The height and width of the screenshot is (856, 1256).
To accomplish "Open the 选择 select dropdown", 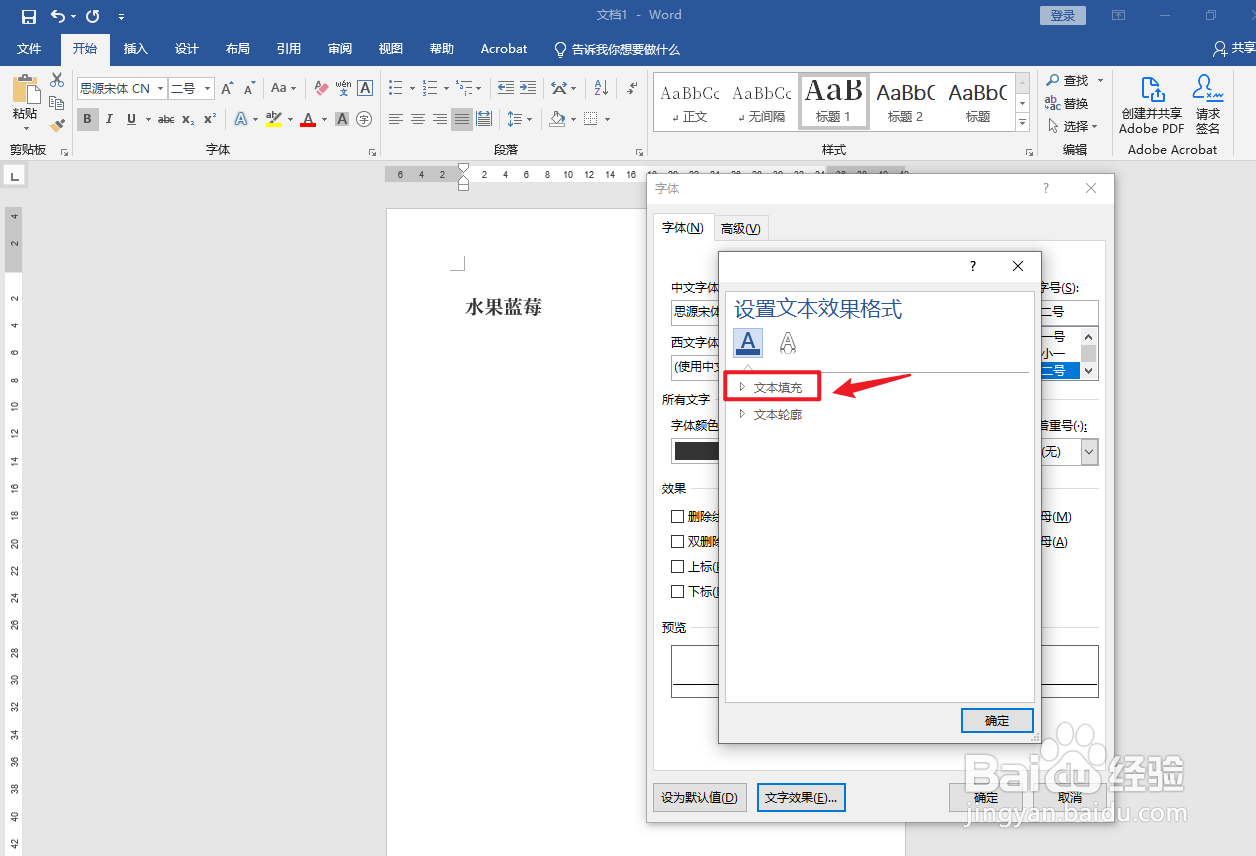I will (x=1074, y=126).
